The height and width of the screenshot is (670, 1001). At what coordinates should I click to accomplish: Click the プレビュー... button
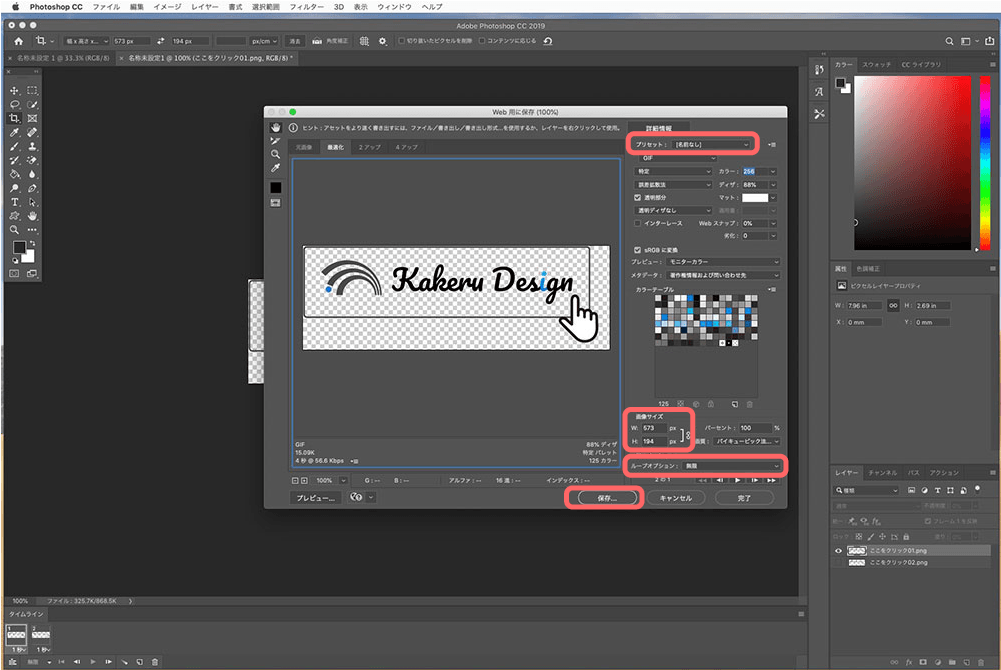(317, 498)
